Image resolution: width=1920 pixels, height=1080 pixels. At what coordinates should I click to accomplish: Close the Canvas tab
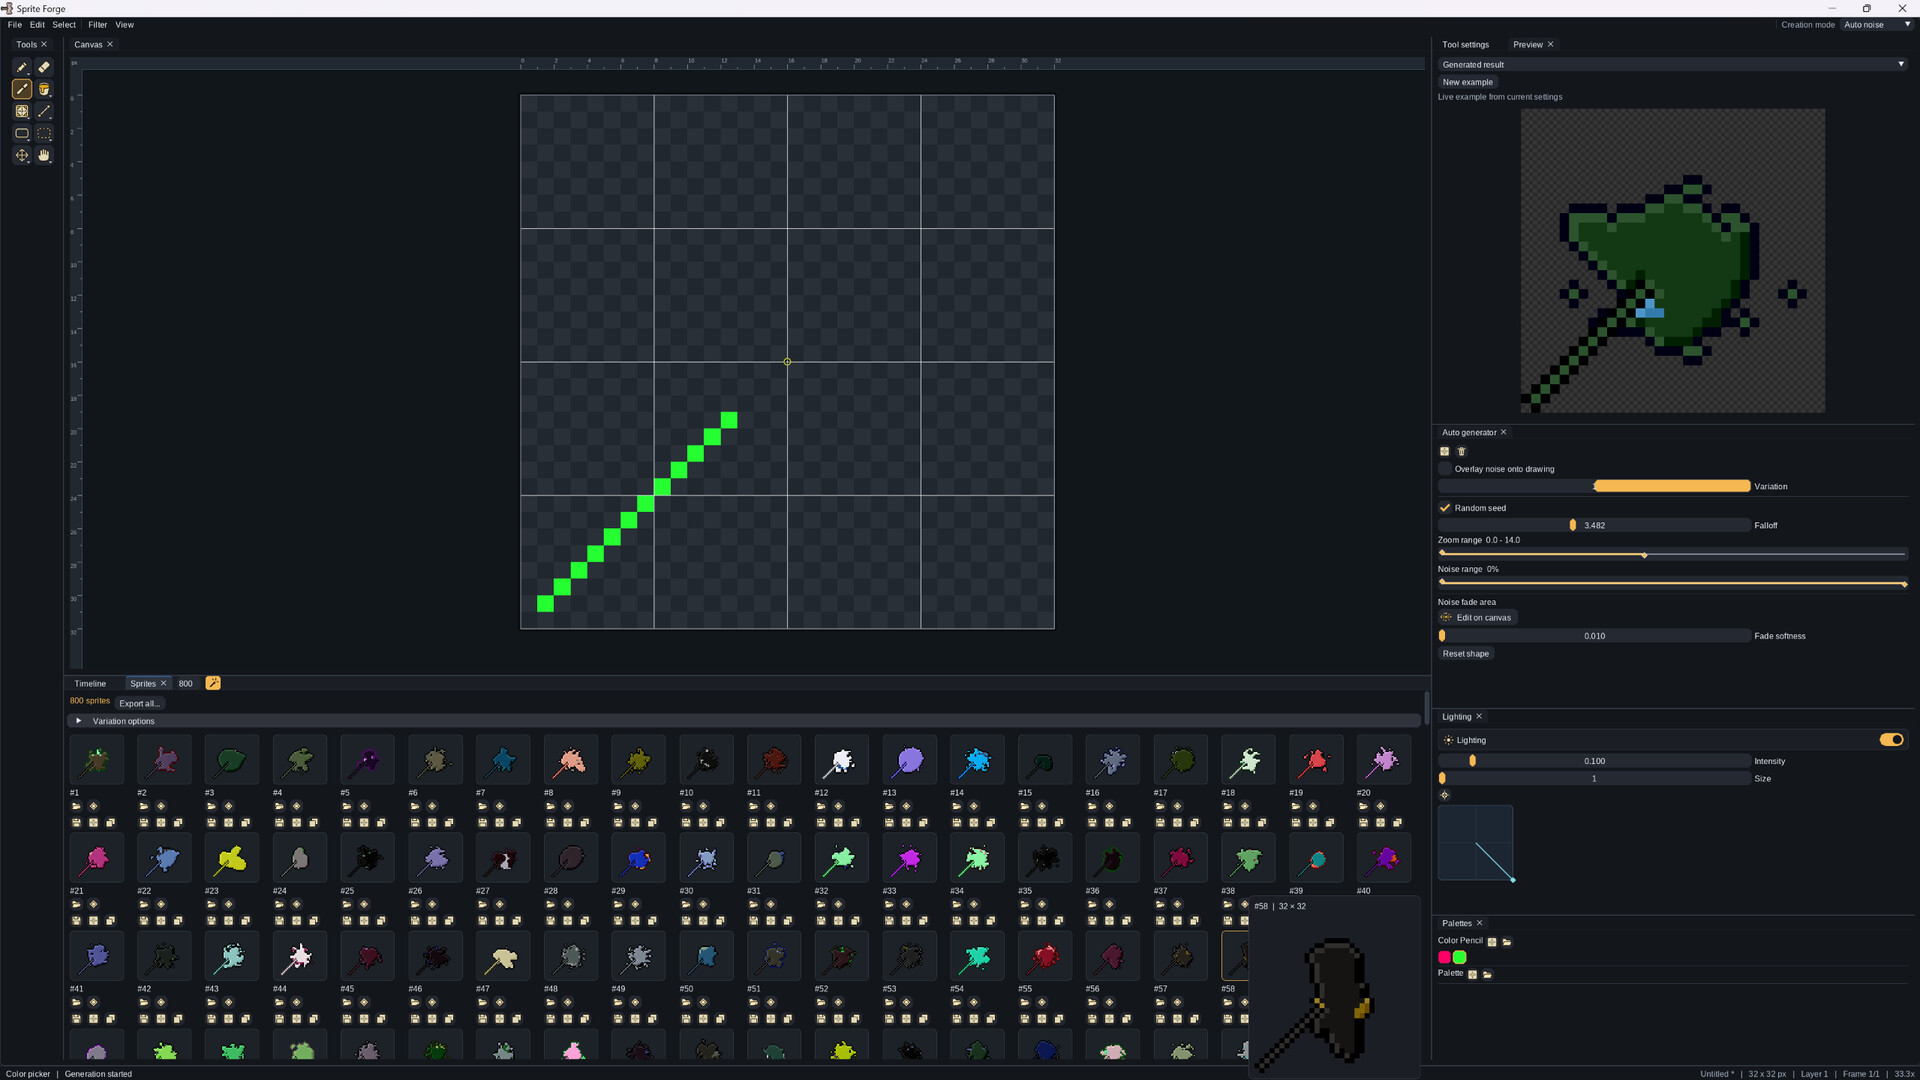tap(110, 44)
